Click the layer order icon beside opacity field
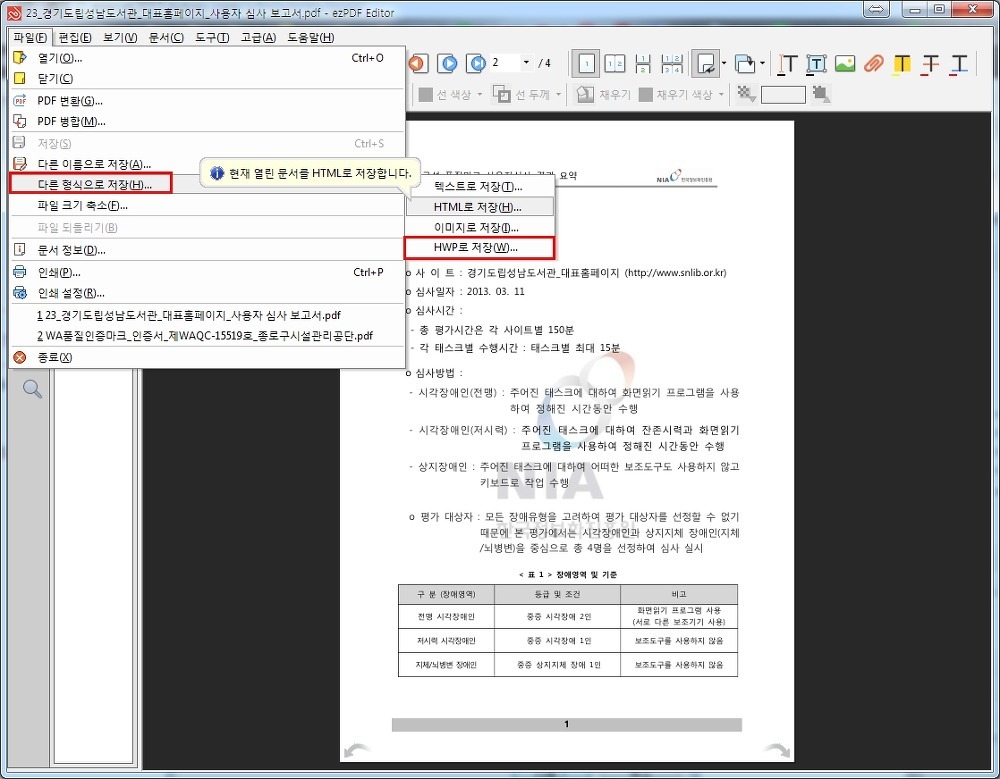The height and width of the screenshot is (779, 1000). point(821,94)
